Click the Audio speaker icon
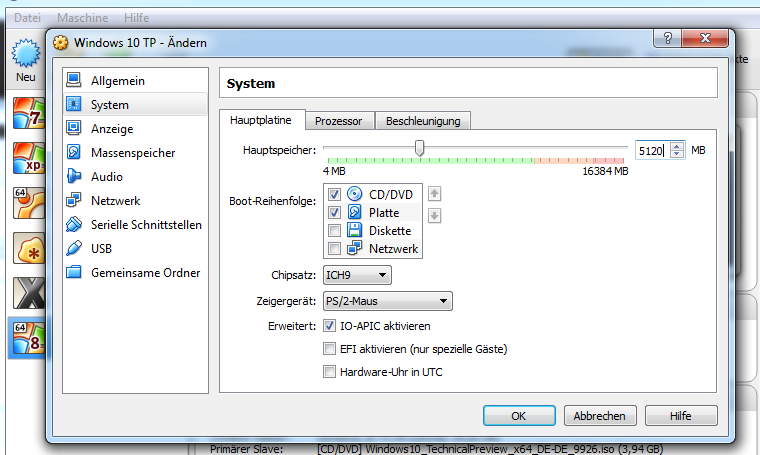The width and height of the screenshot is (760, 455). [x=74, y=176]
